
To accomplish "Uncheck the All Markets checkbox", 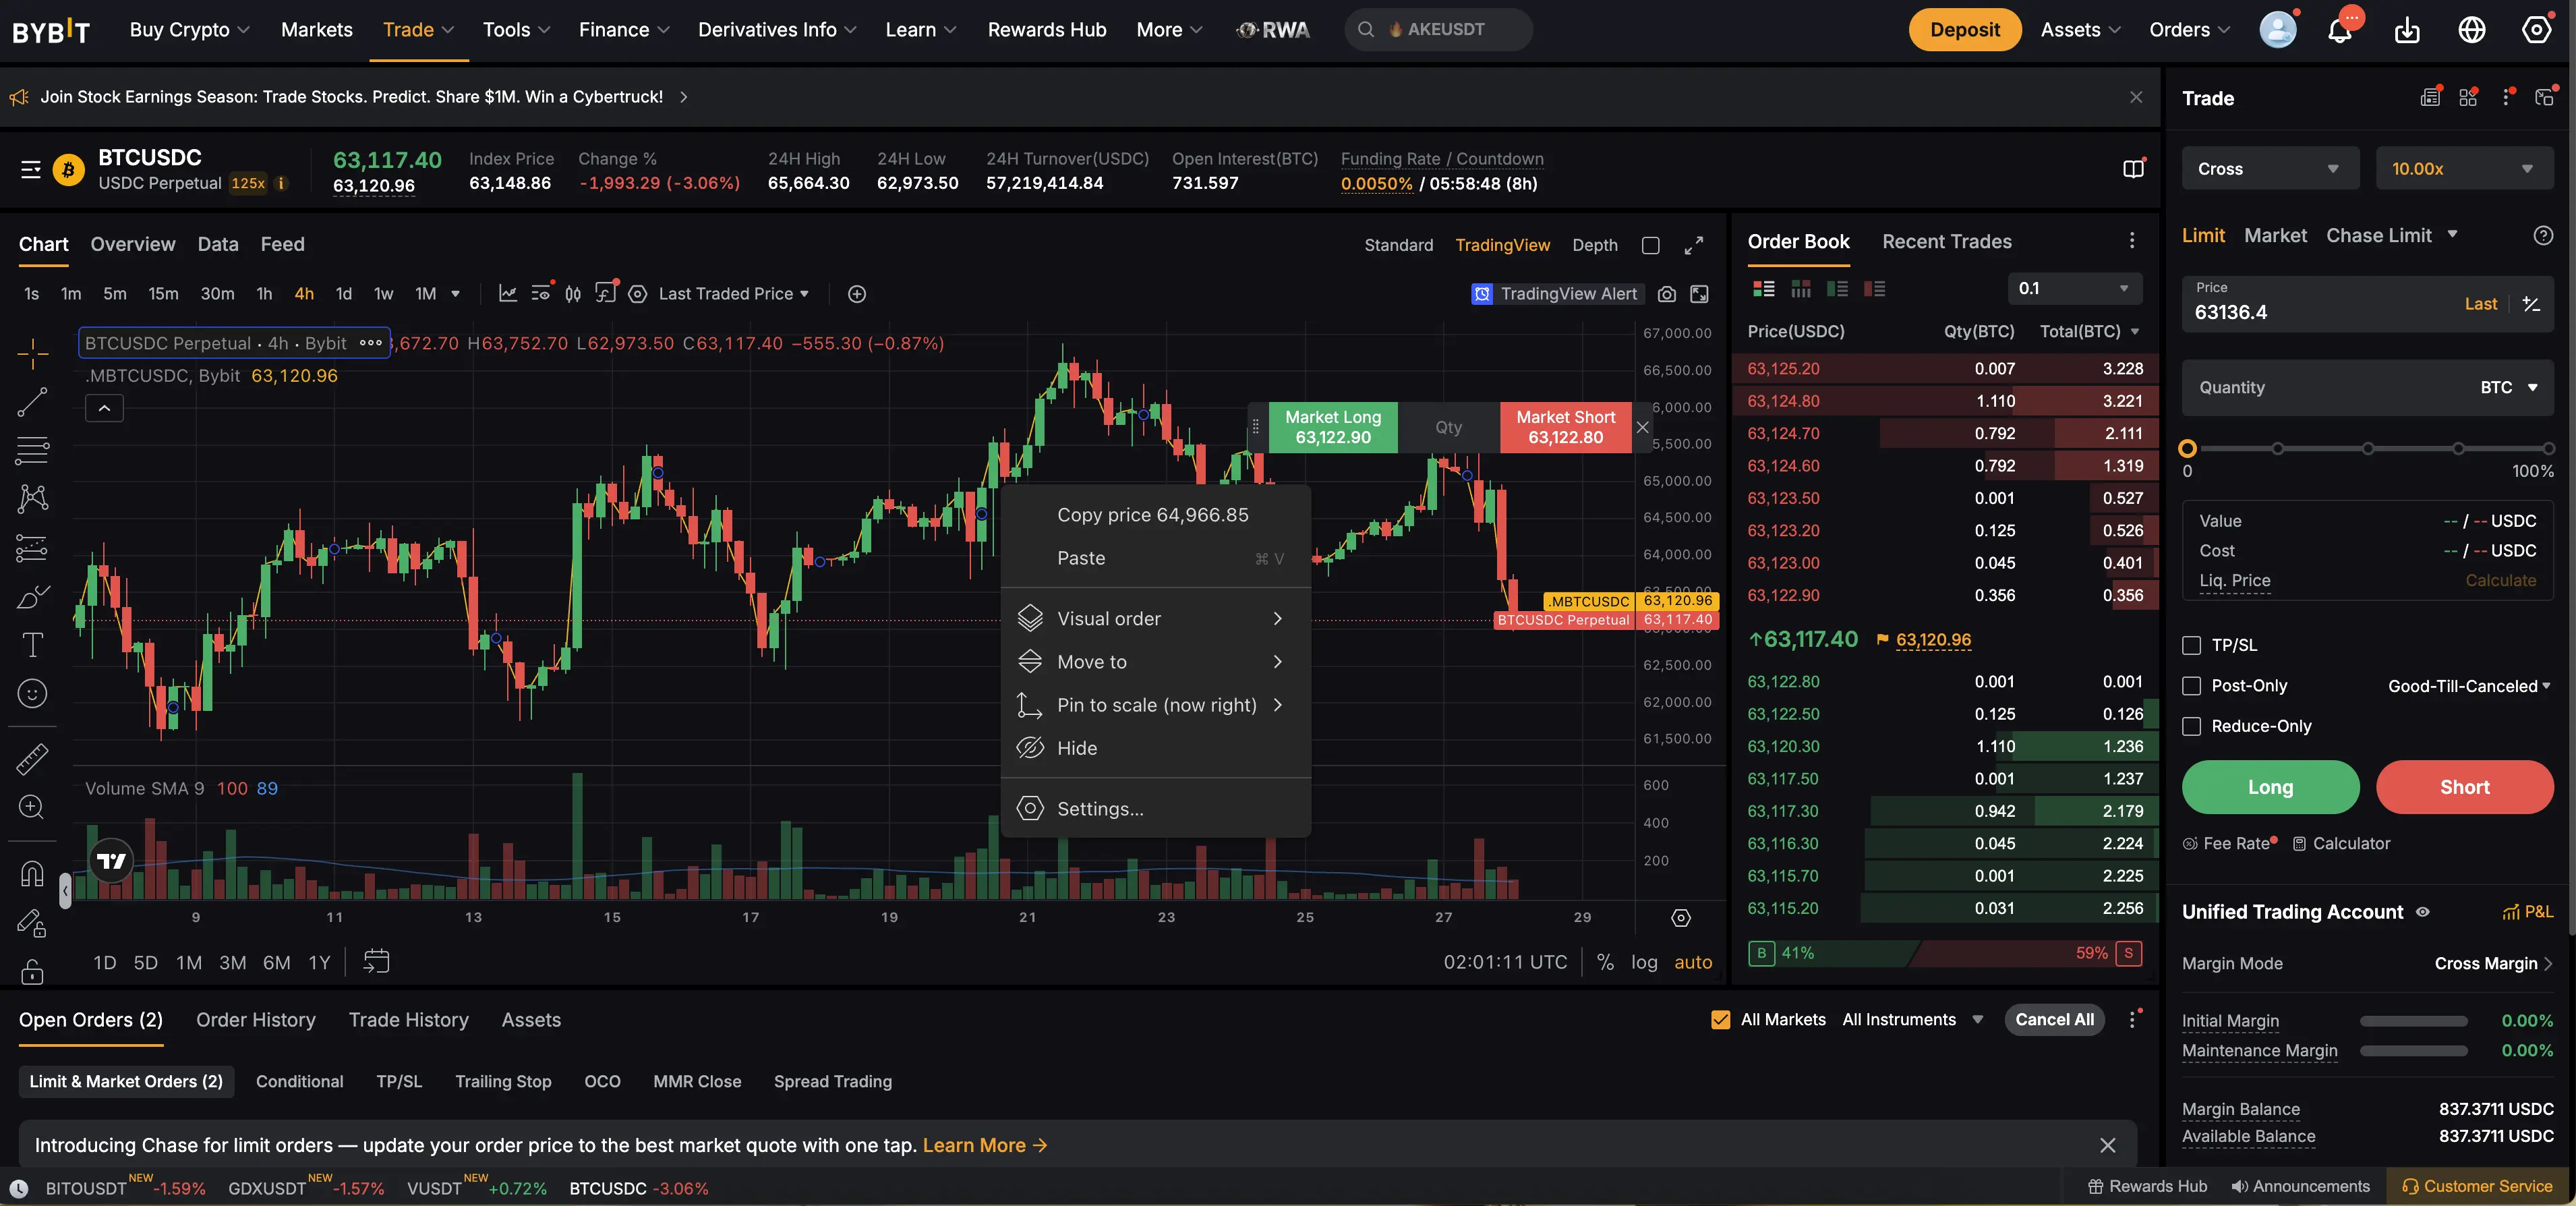I will pyautogui.click(x=1720, y=1020).
